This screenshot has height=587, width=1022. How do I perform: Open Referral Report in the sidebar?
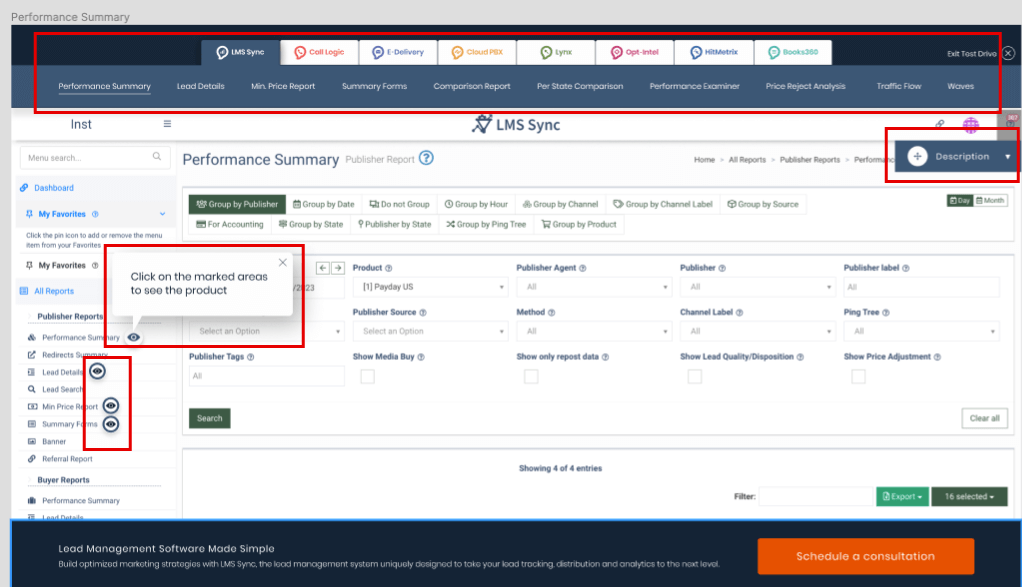[x=67, y=459]
